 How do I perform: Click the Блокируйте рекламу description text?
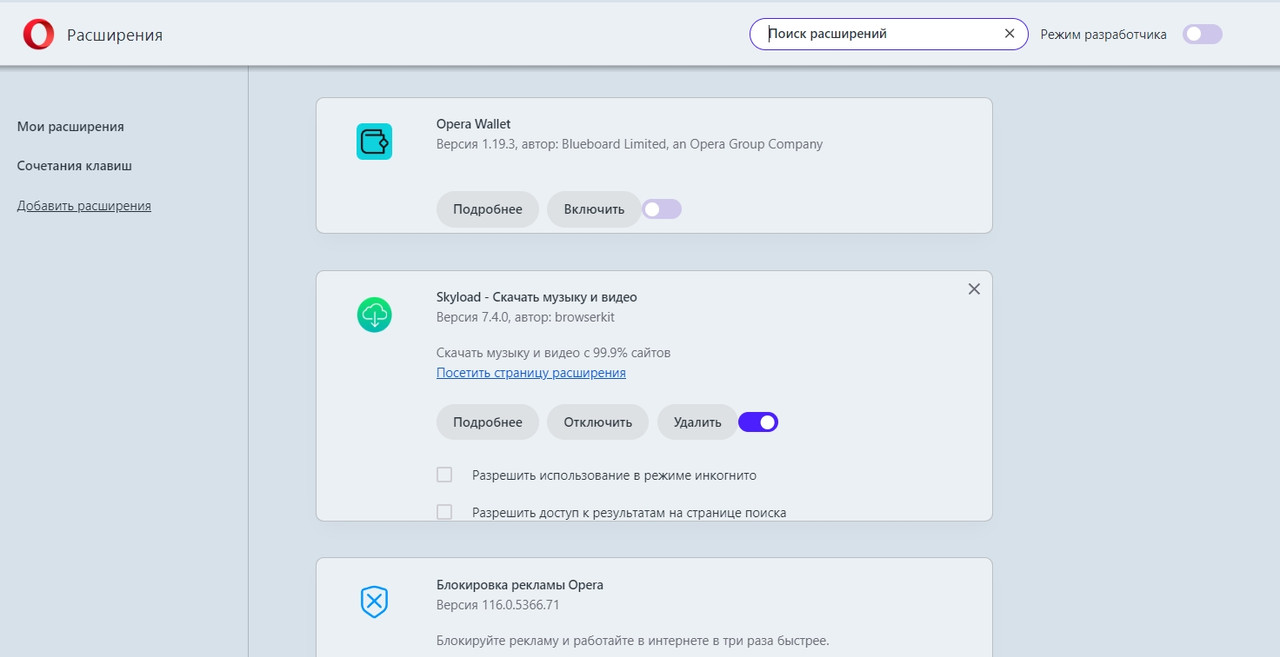coord(633,640)
